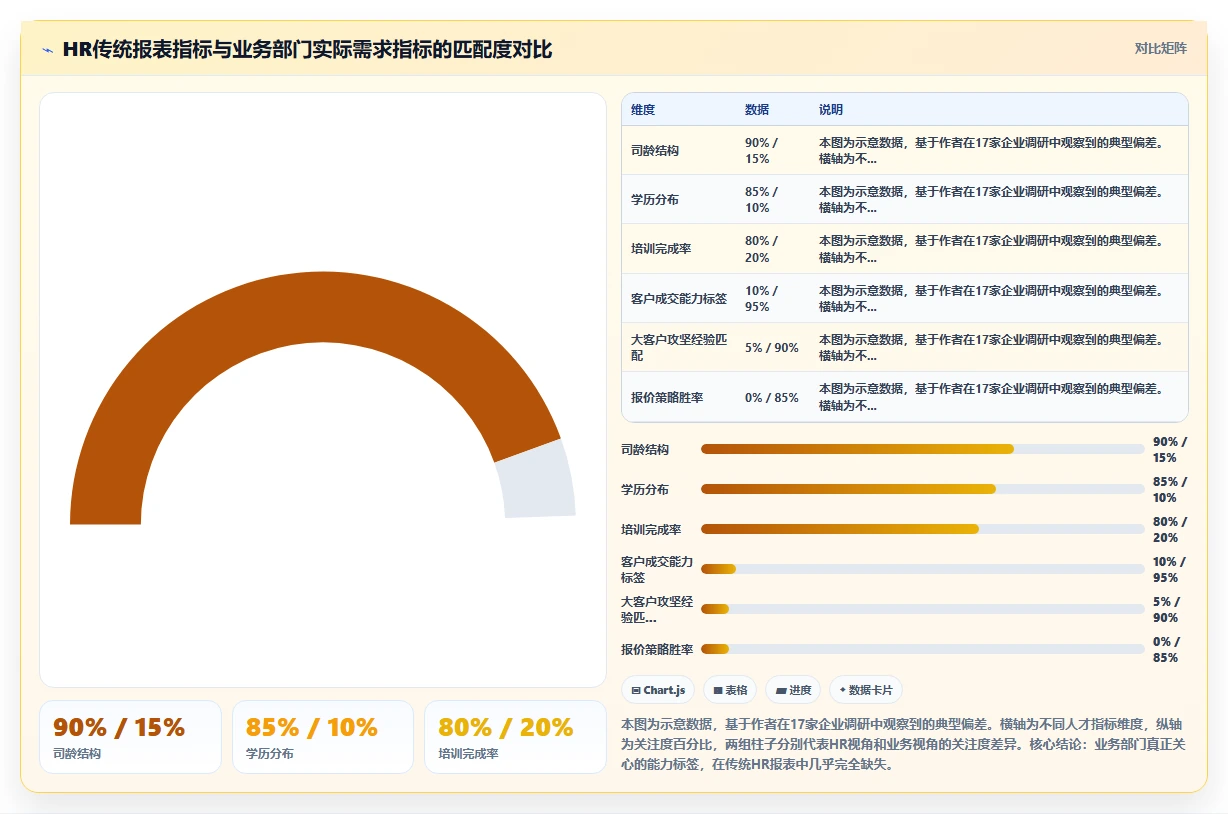Select the 大客户攻坚经验匹配 table cell
This screenshot has height=814, width=1228.
point(679,348)
